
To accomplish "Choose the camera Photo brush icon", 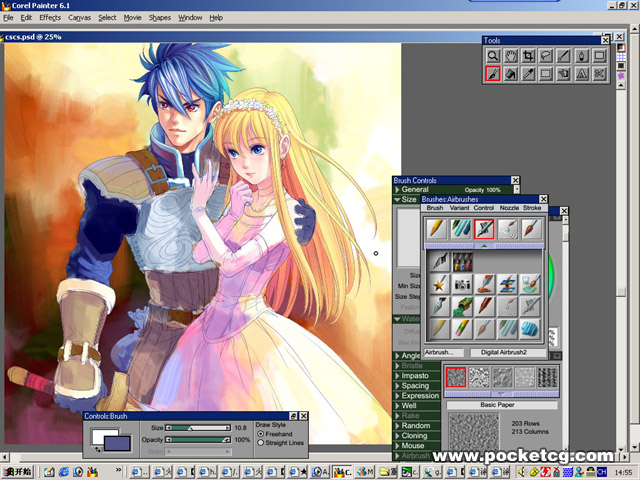I will [462, 284].
